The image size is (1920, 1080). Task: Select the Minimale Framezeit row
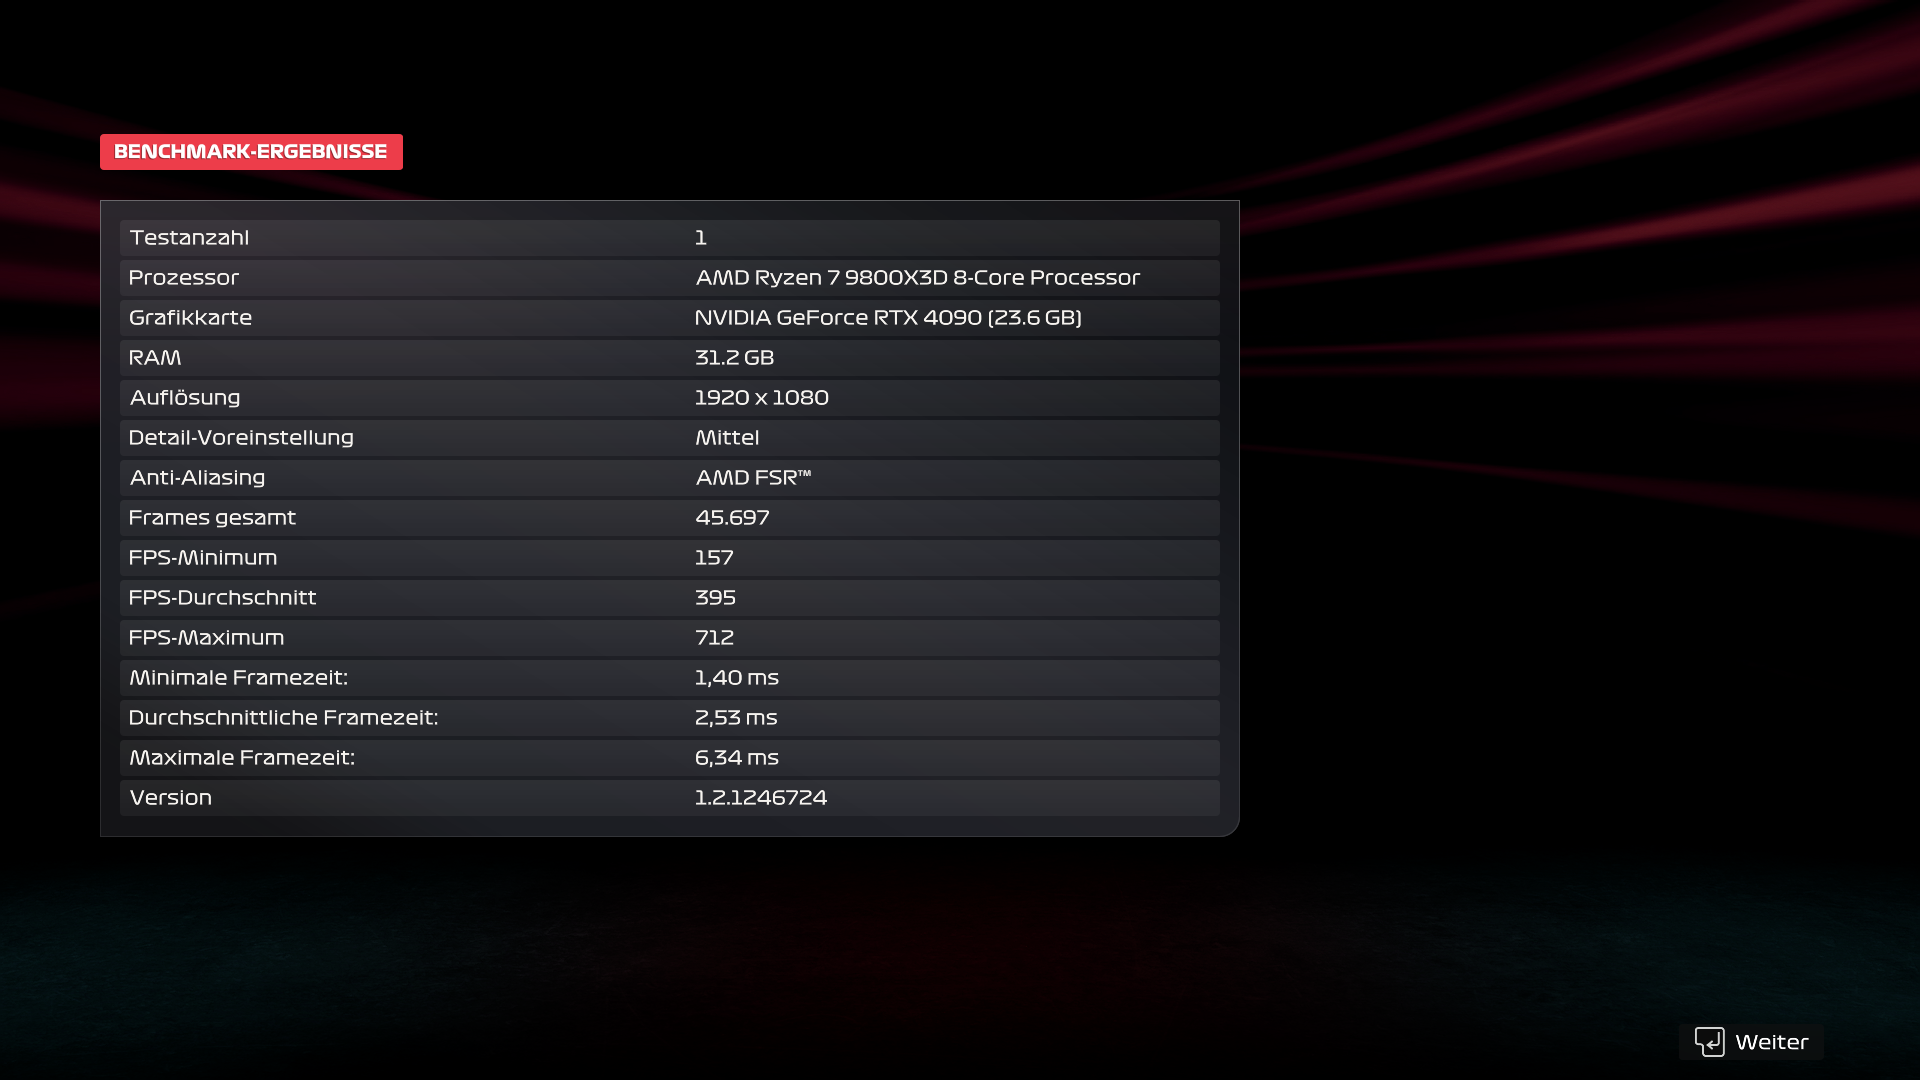click(x=669, y=678)
